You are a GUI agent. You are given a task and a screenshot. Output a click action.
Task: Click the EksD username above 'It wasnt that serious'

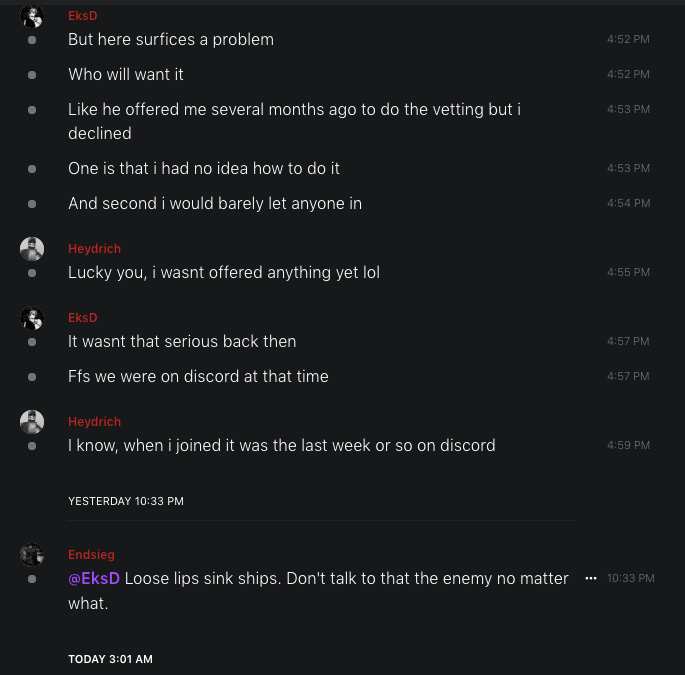83,318
